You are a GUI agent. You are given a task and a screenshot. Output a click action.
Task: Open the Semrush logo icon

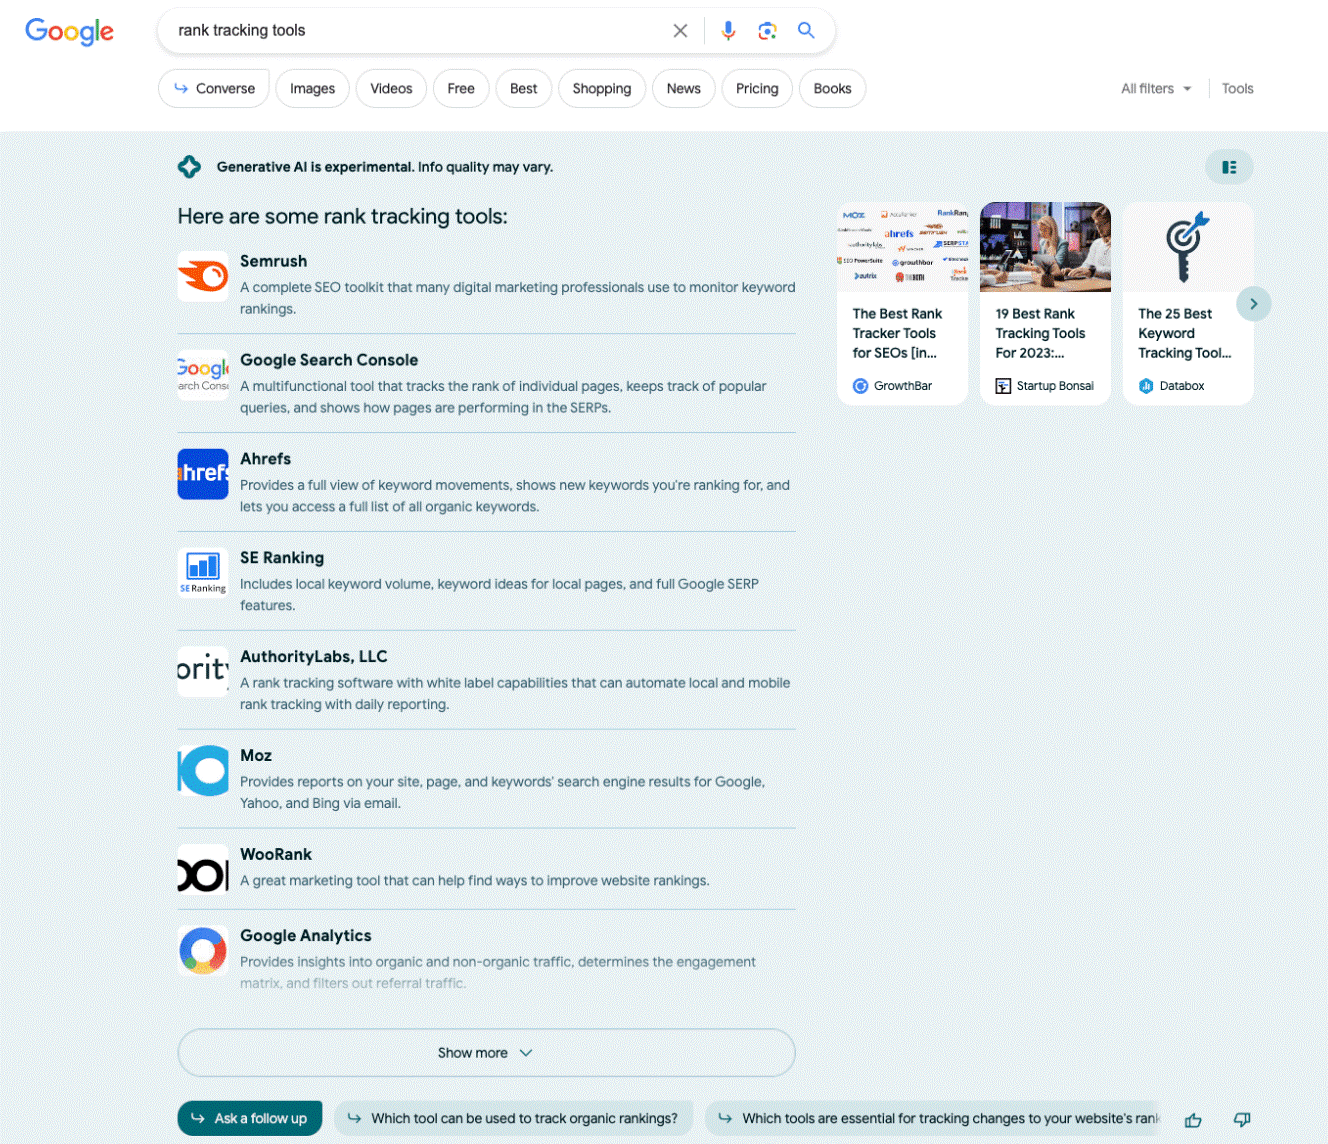click(203, 276)
